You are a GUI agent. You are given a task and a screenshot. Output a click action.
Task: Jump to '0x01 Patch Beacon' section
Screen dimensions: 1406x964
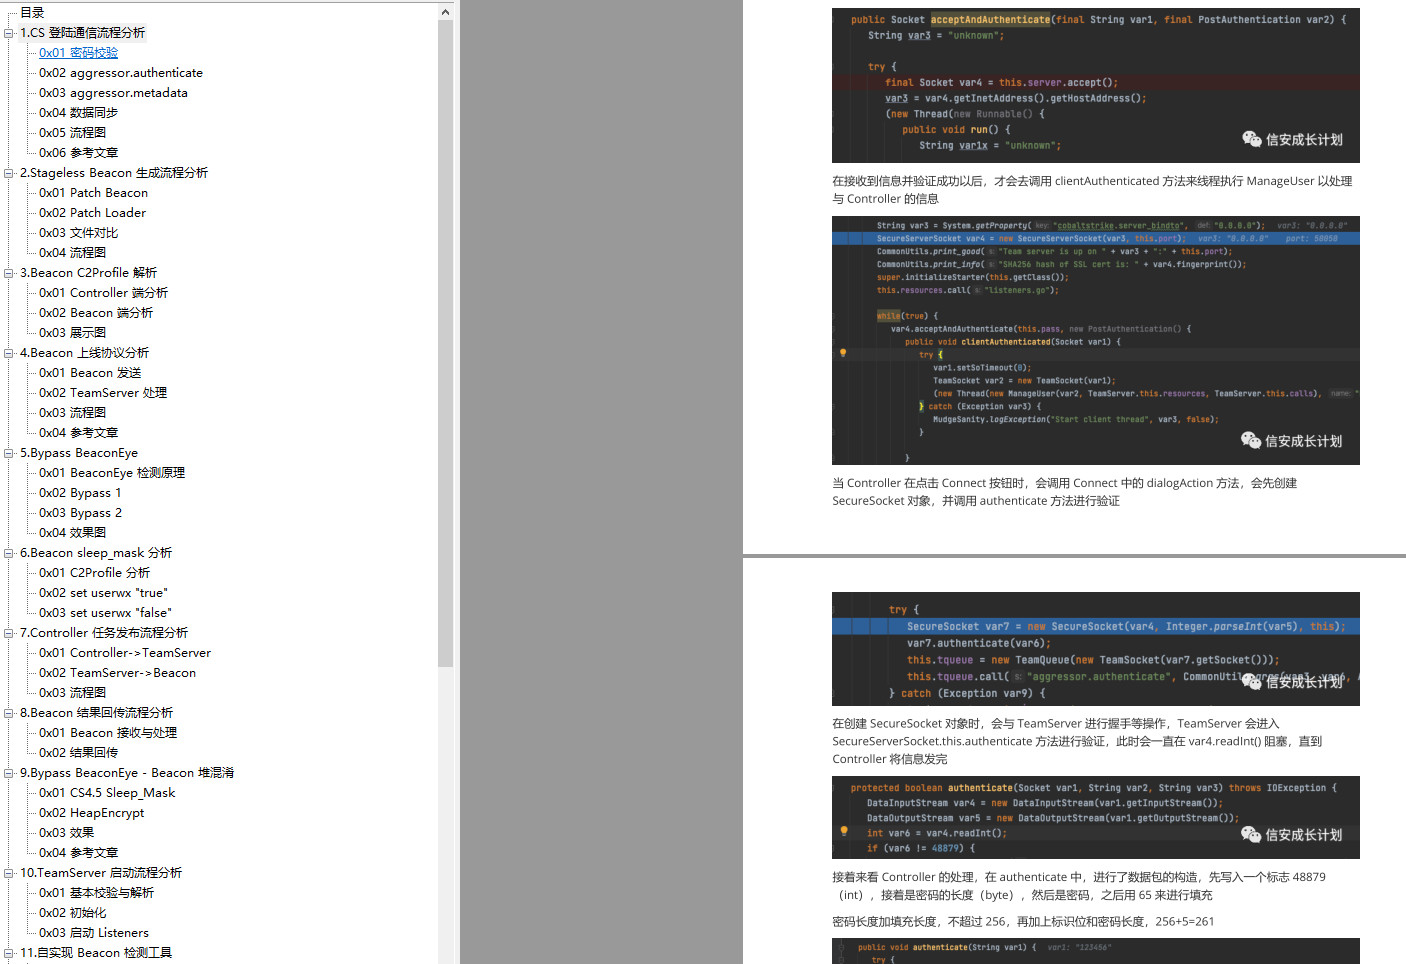(93, 193)
